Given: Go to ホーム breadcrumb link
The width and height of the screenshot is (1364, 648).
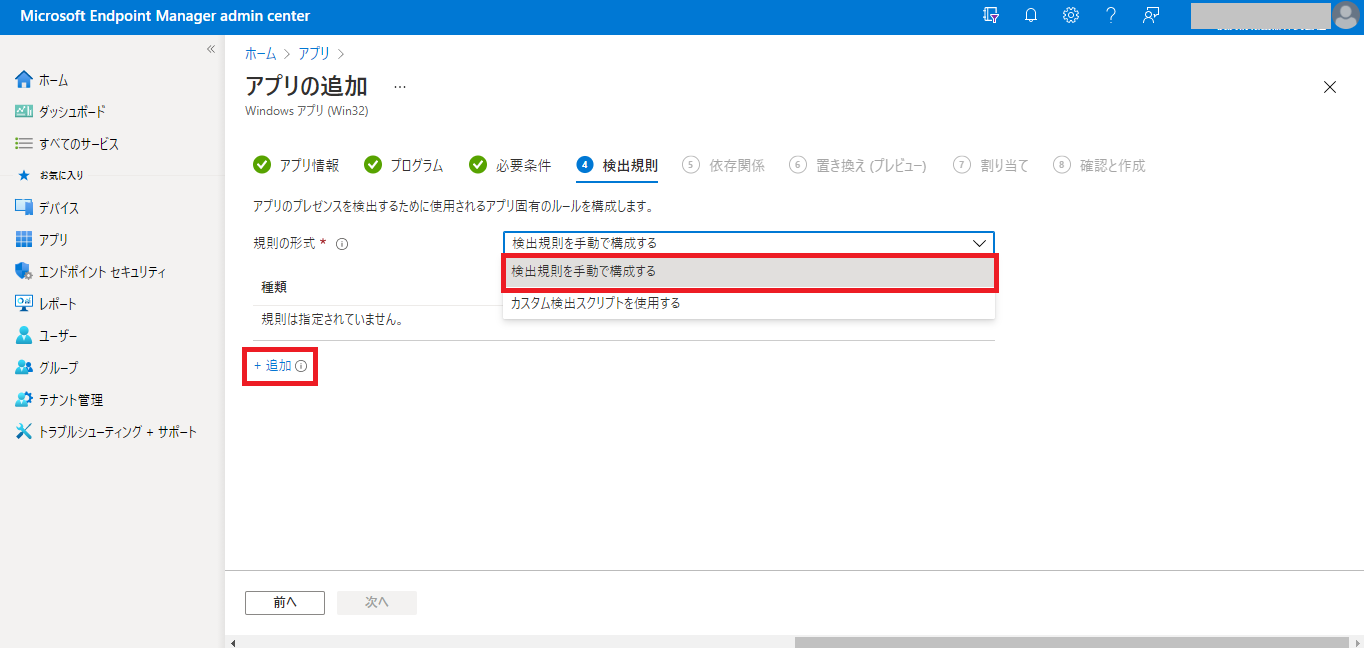Looking at the screenshot, I should pos(260,53).
